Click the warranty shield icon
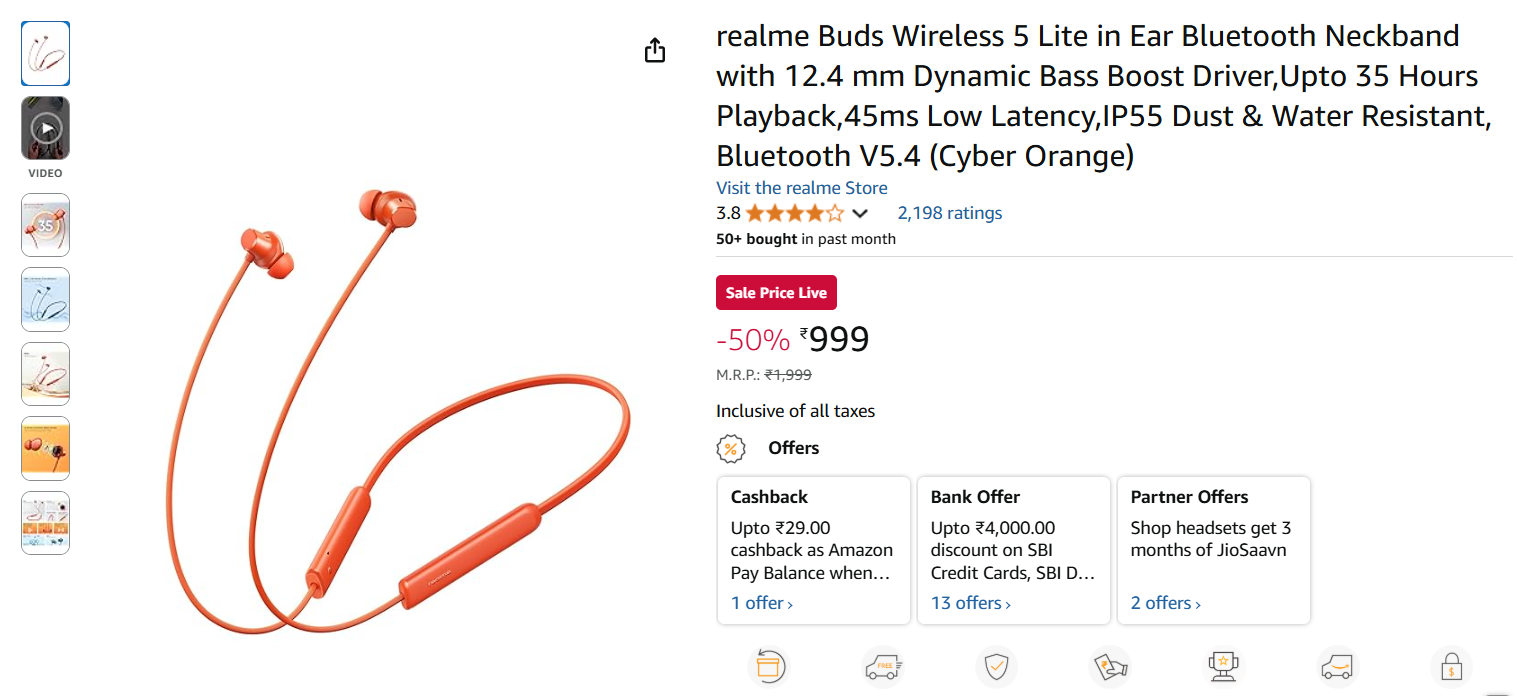Screen dimensions: 1517x696 click(x=996, y=666)
